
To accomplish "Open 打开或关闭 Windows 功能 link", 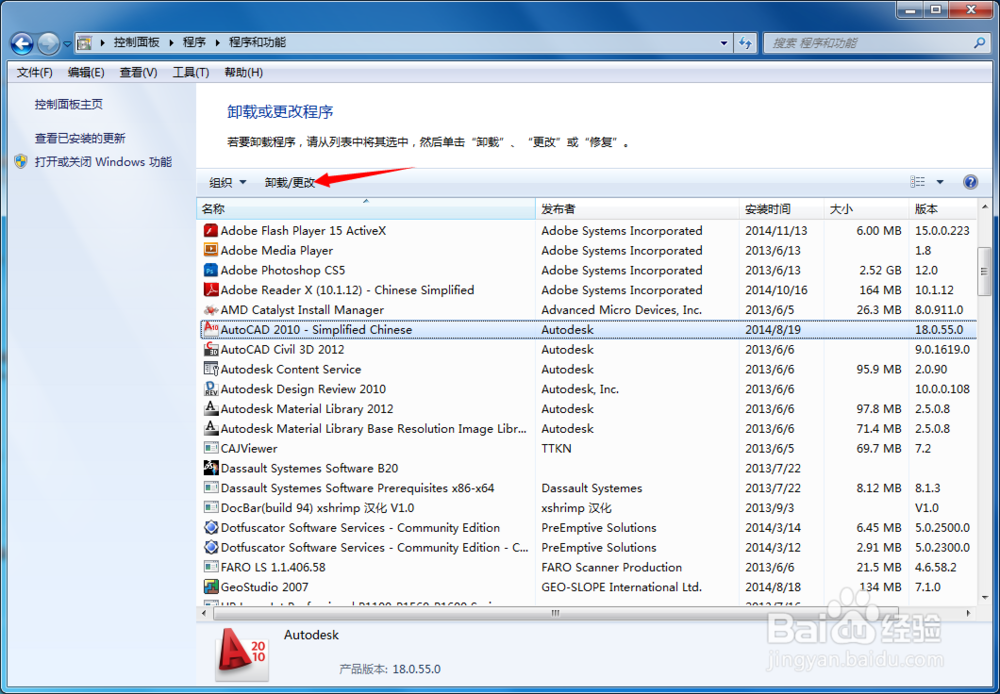I will tap(103, 162).
